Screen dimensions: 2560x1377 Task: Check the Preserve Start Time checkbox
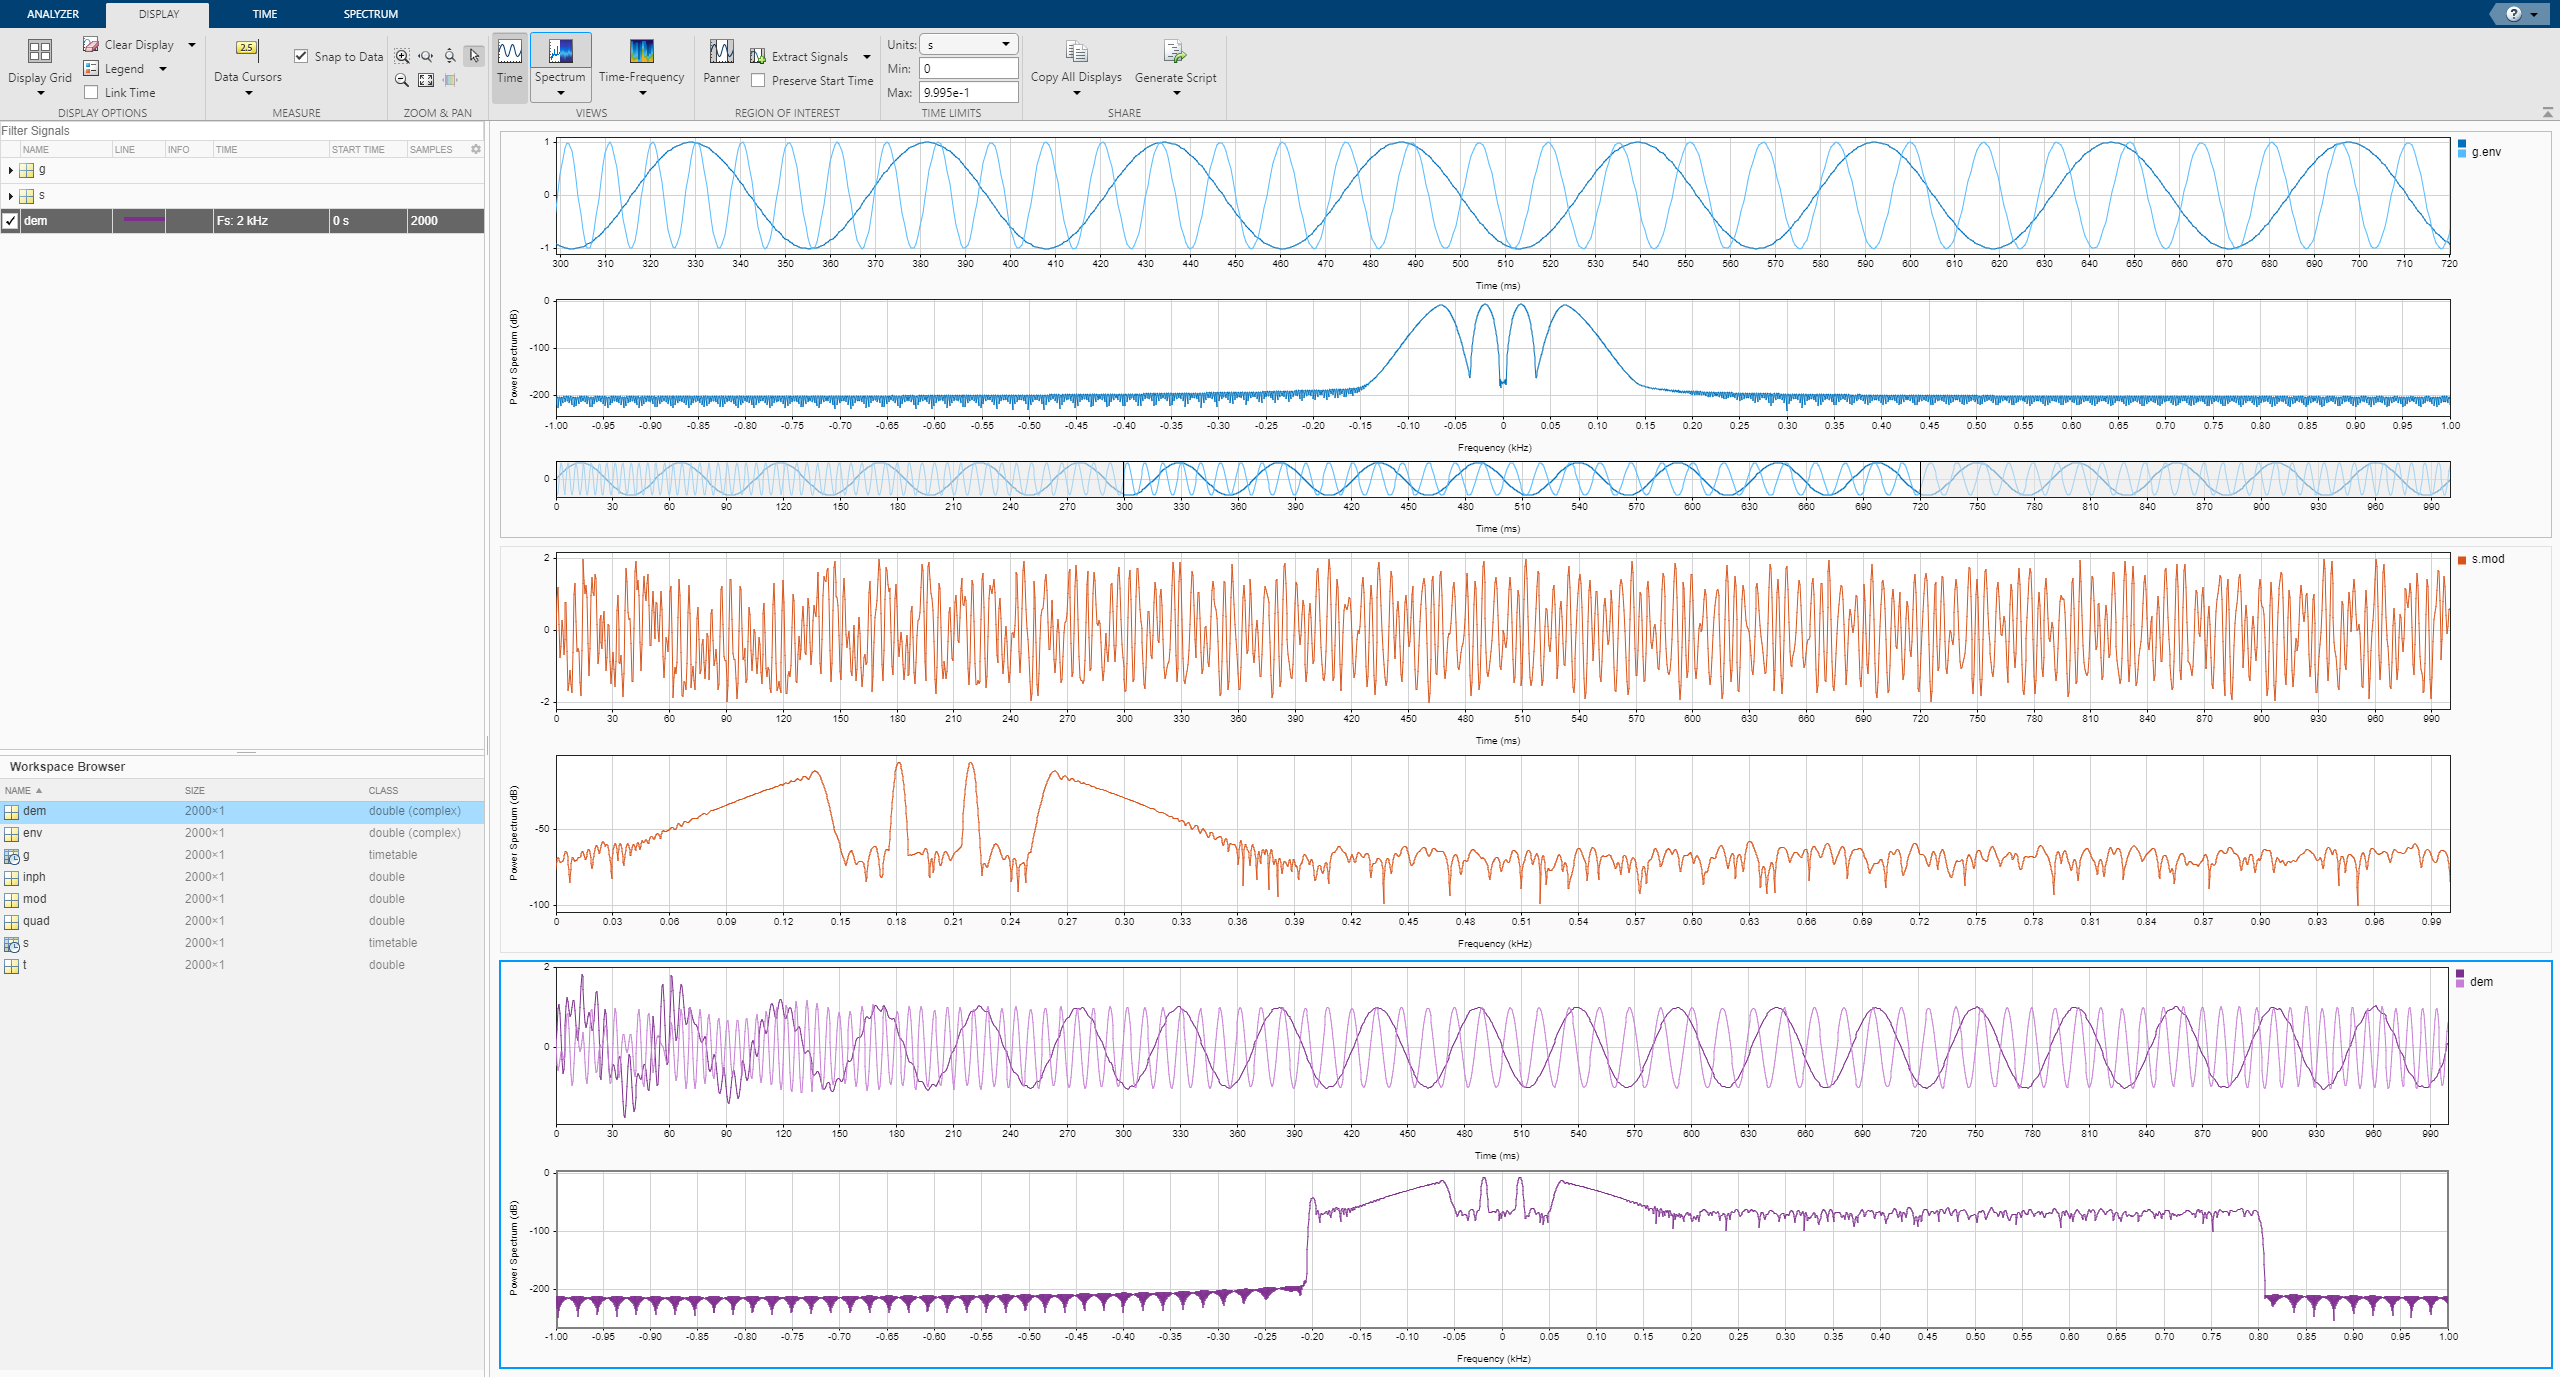[758, 81]
